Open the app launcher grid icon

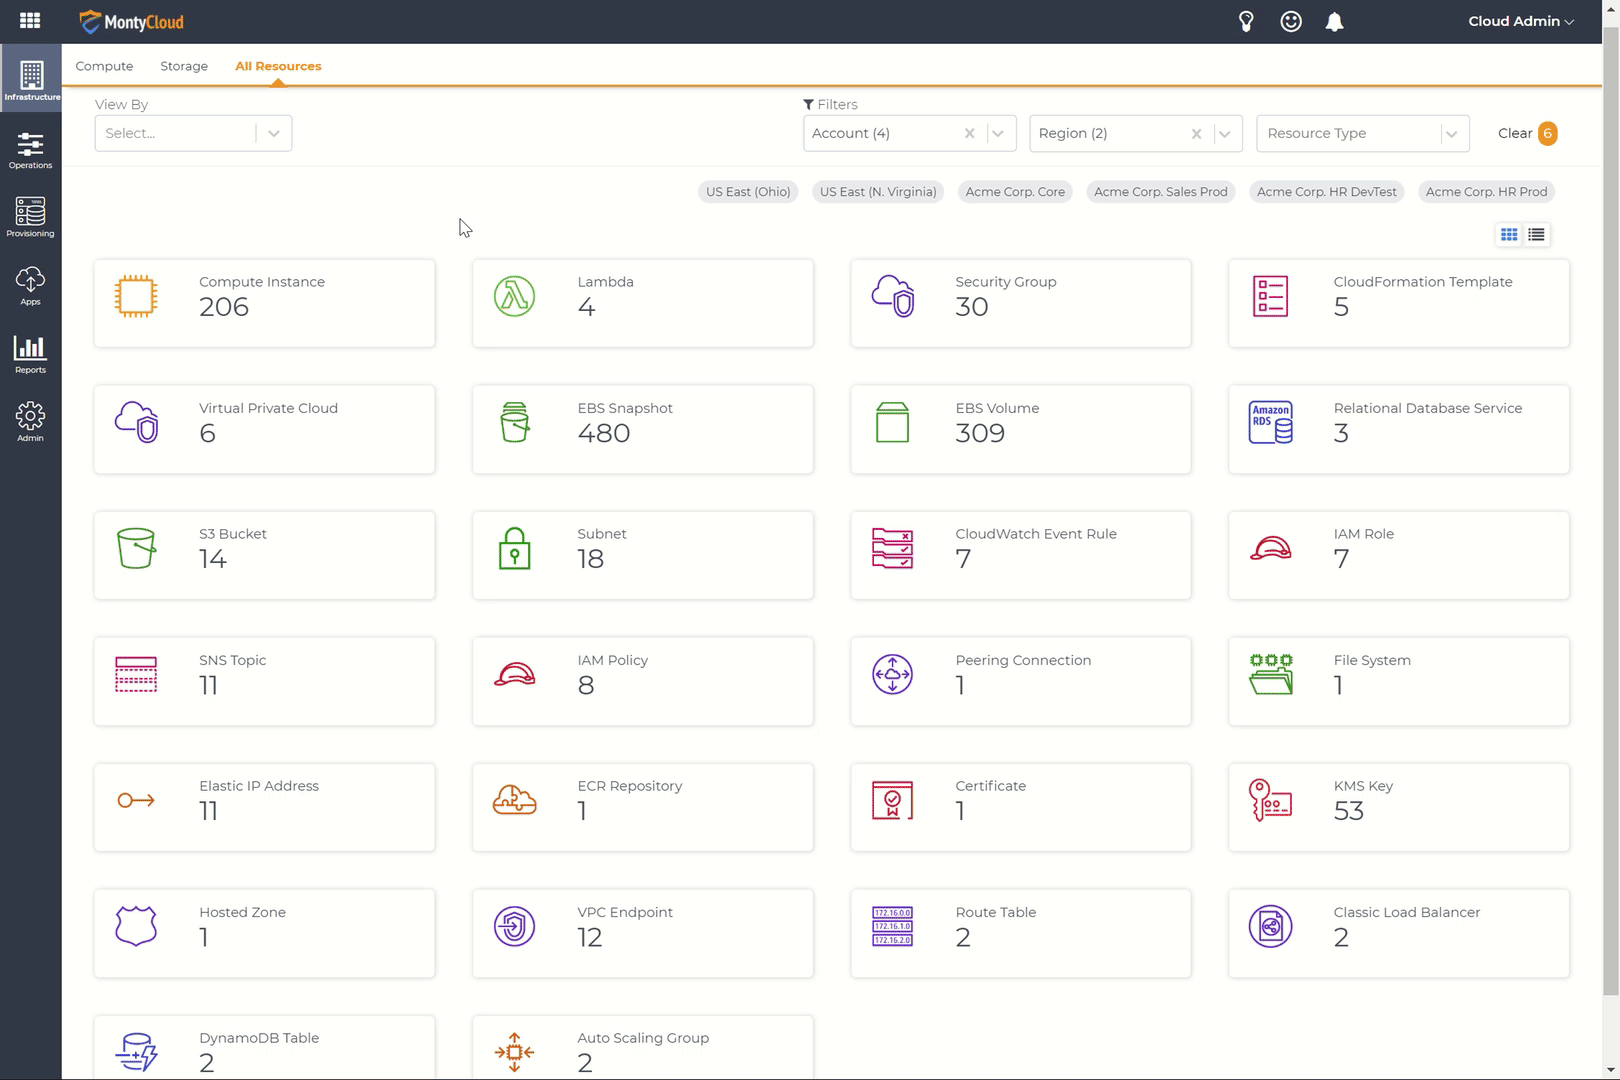tap(30, 21)
